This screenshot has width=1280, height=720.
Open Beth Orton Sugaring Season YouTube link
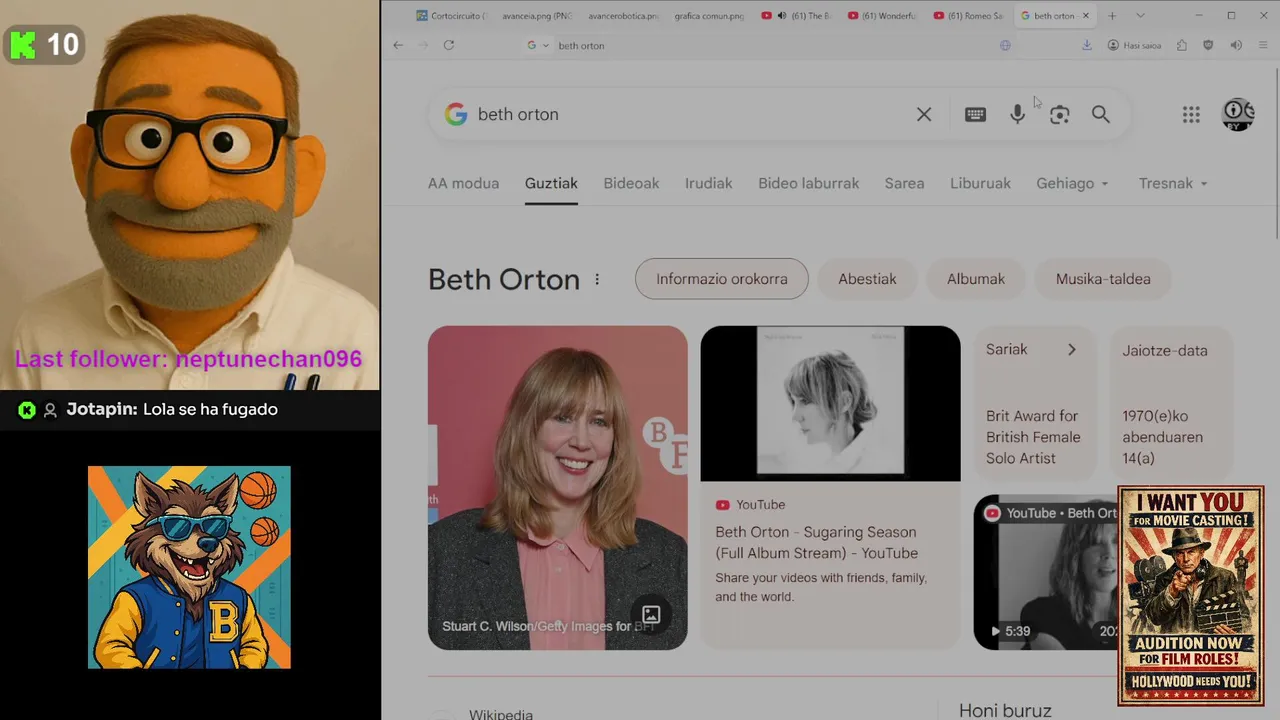(816, 543)
